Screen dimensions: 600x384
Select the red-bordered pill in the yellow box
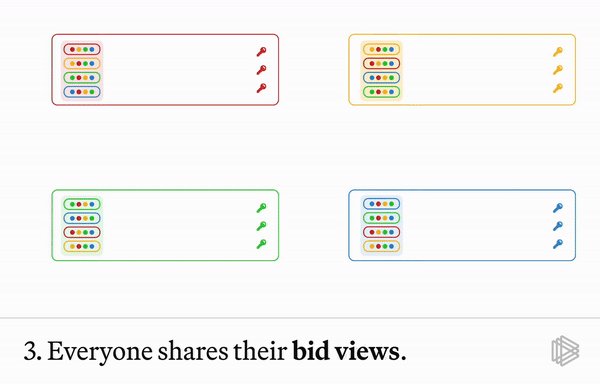(382, 63)
